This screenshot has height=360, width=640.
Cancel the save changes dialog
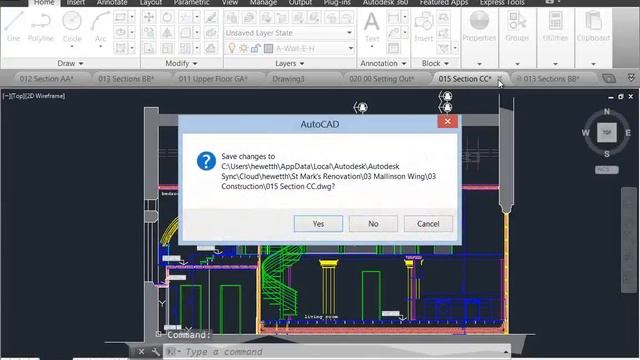pyautogui.click(x=428, y=224)
